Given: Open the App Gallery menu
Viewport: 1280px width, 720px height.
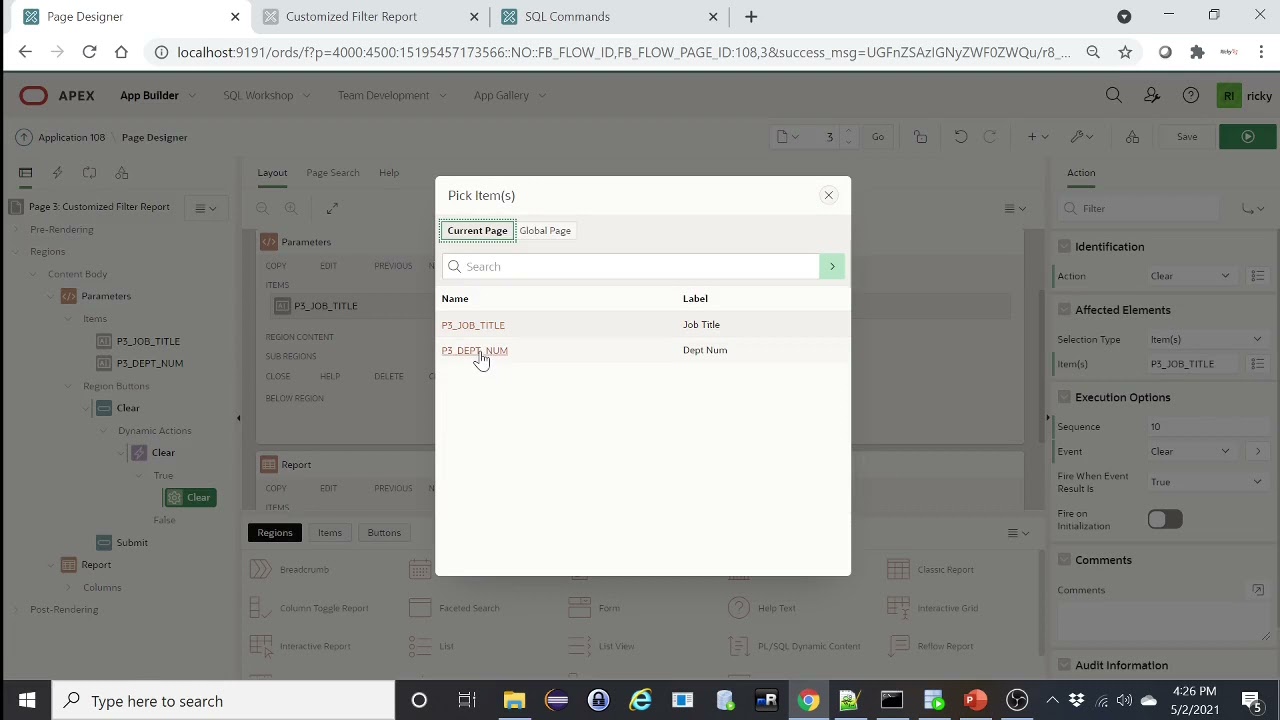Looking at the screenshot, I should tap(510, 95).
